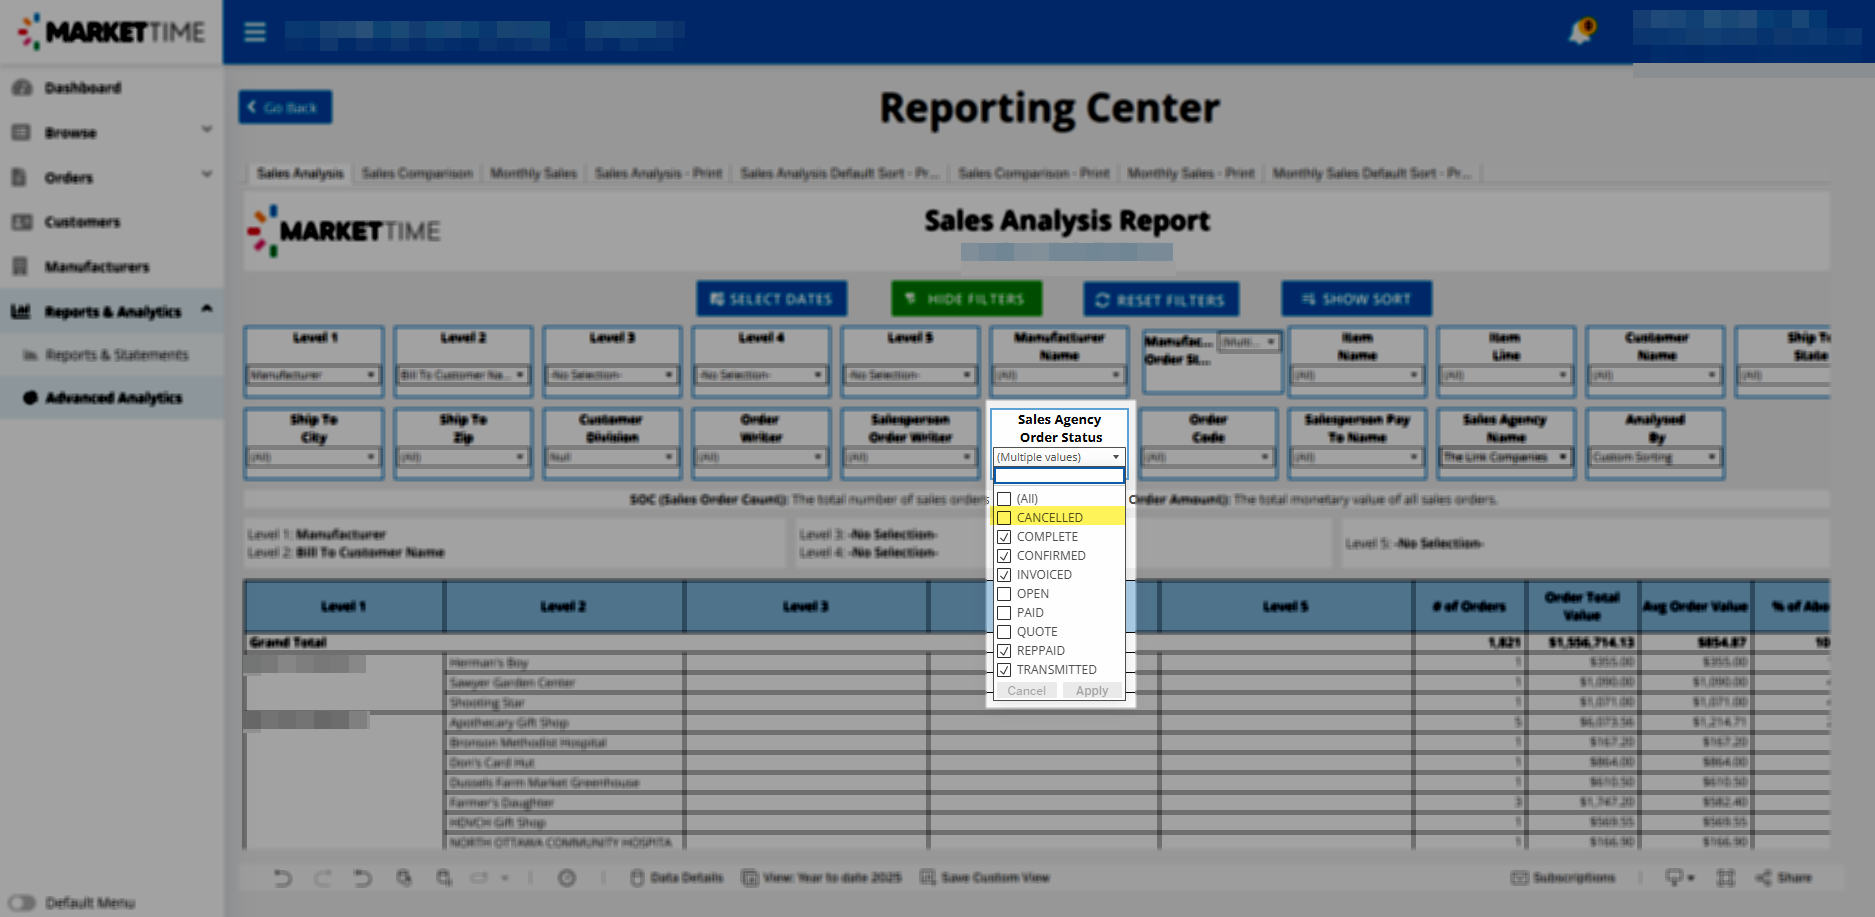Click the Subscriptions icon
The width and height of the screenshot is (1875, 917).
click(1519, 878)
